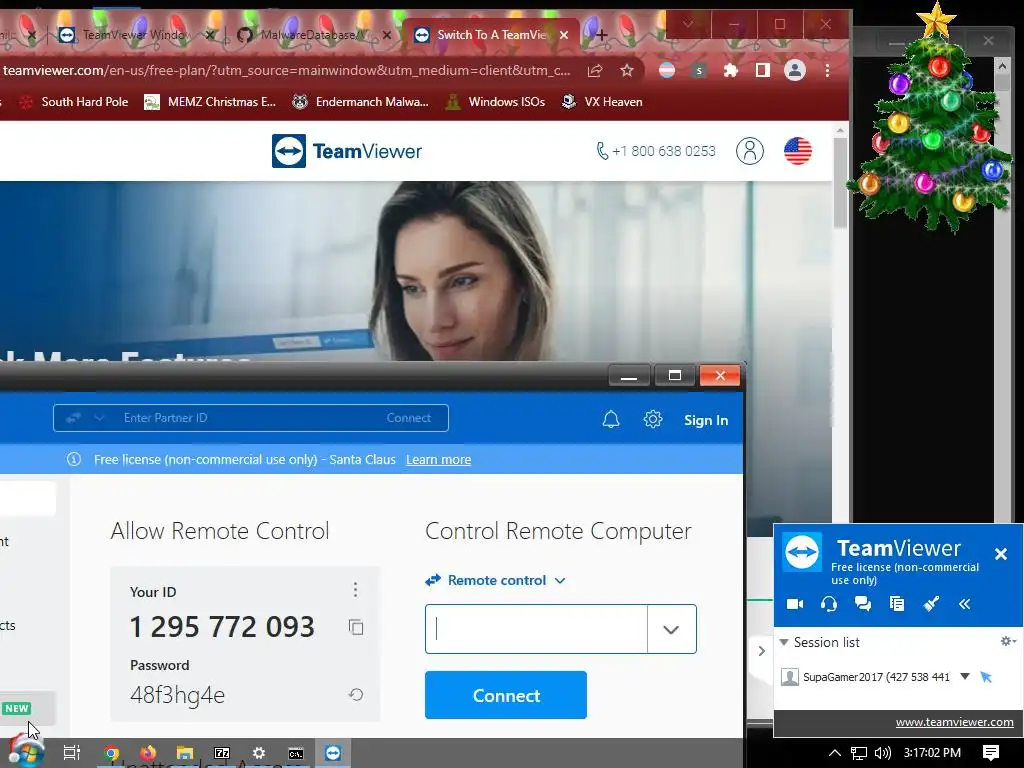Open 7-Zip from taskbar
The width and height of the screenshot is (1024, 768).
coord(222,753)
